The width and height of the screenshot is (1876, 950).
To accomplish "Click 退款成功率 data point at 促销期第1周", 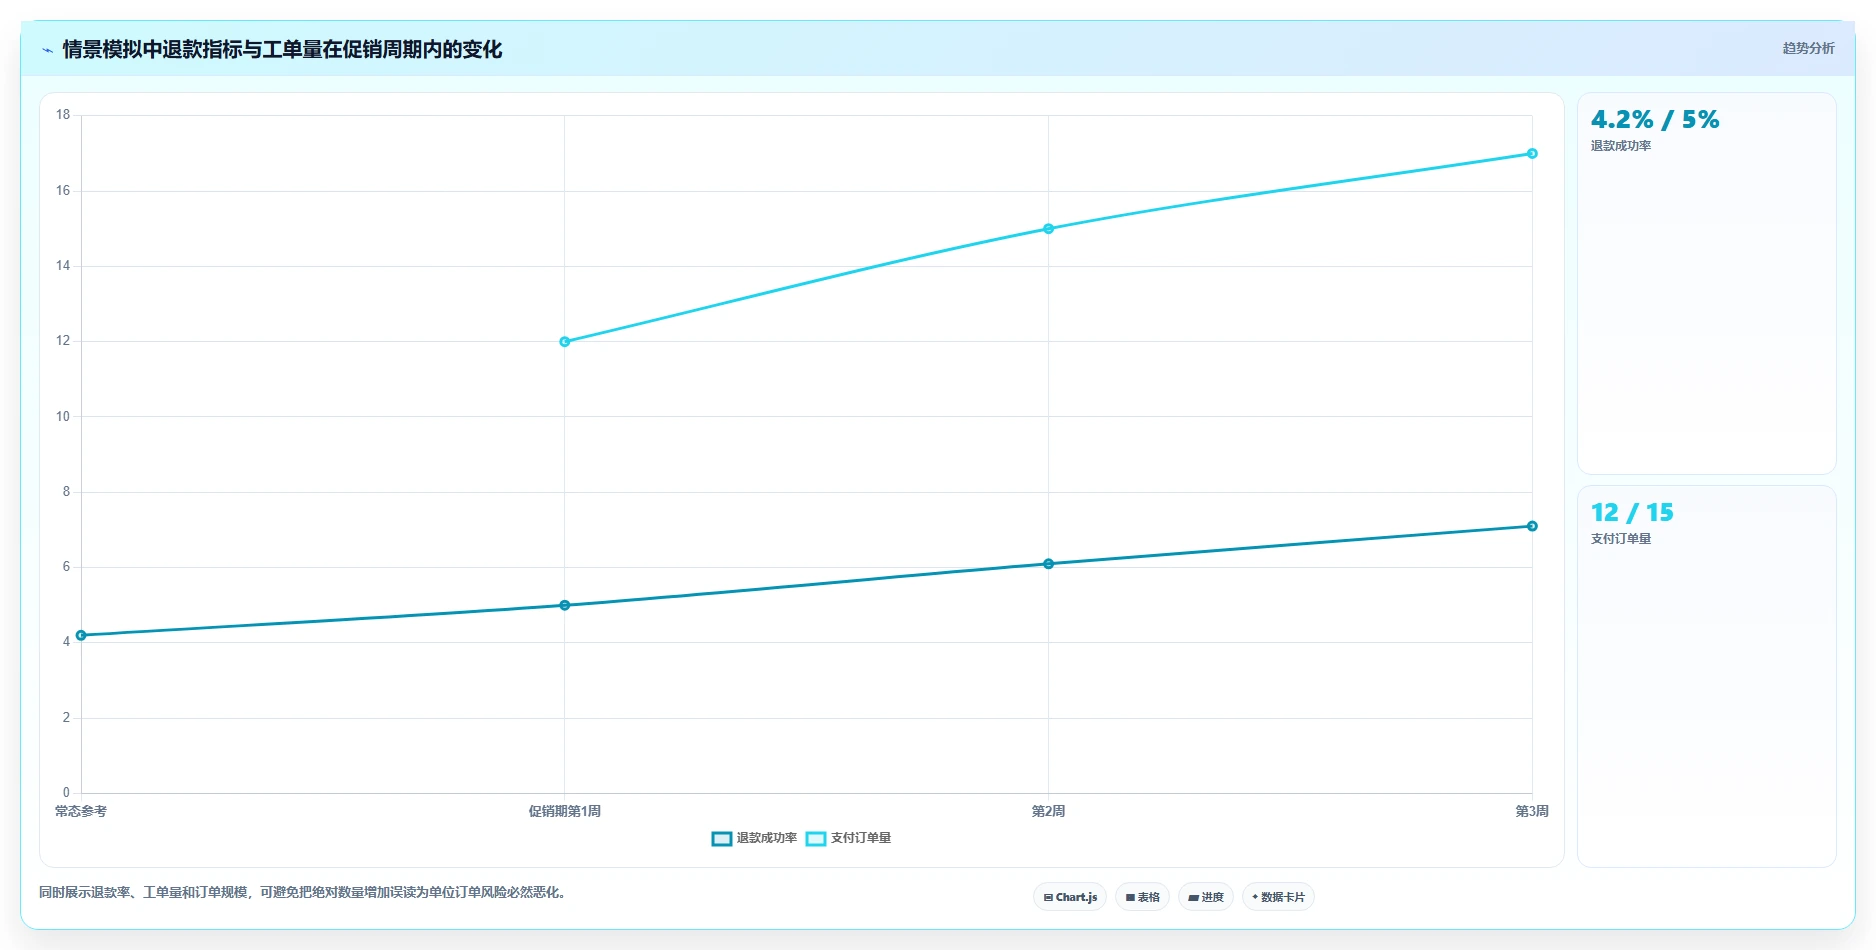I will (x=565, y=605).
